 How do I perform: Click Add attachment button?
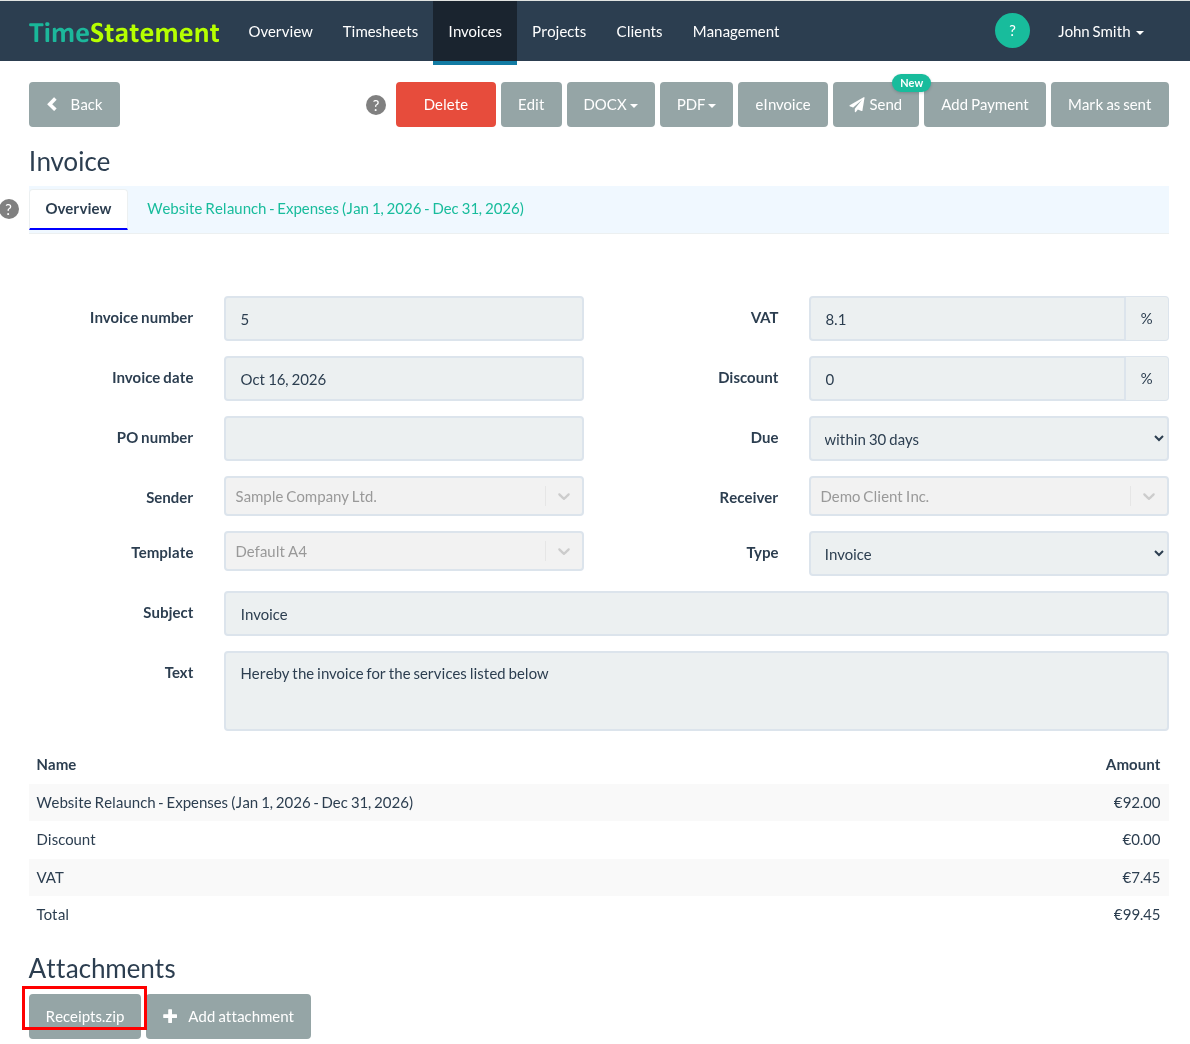(228, 1016)
